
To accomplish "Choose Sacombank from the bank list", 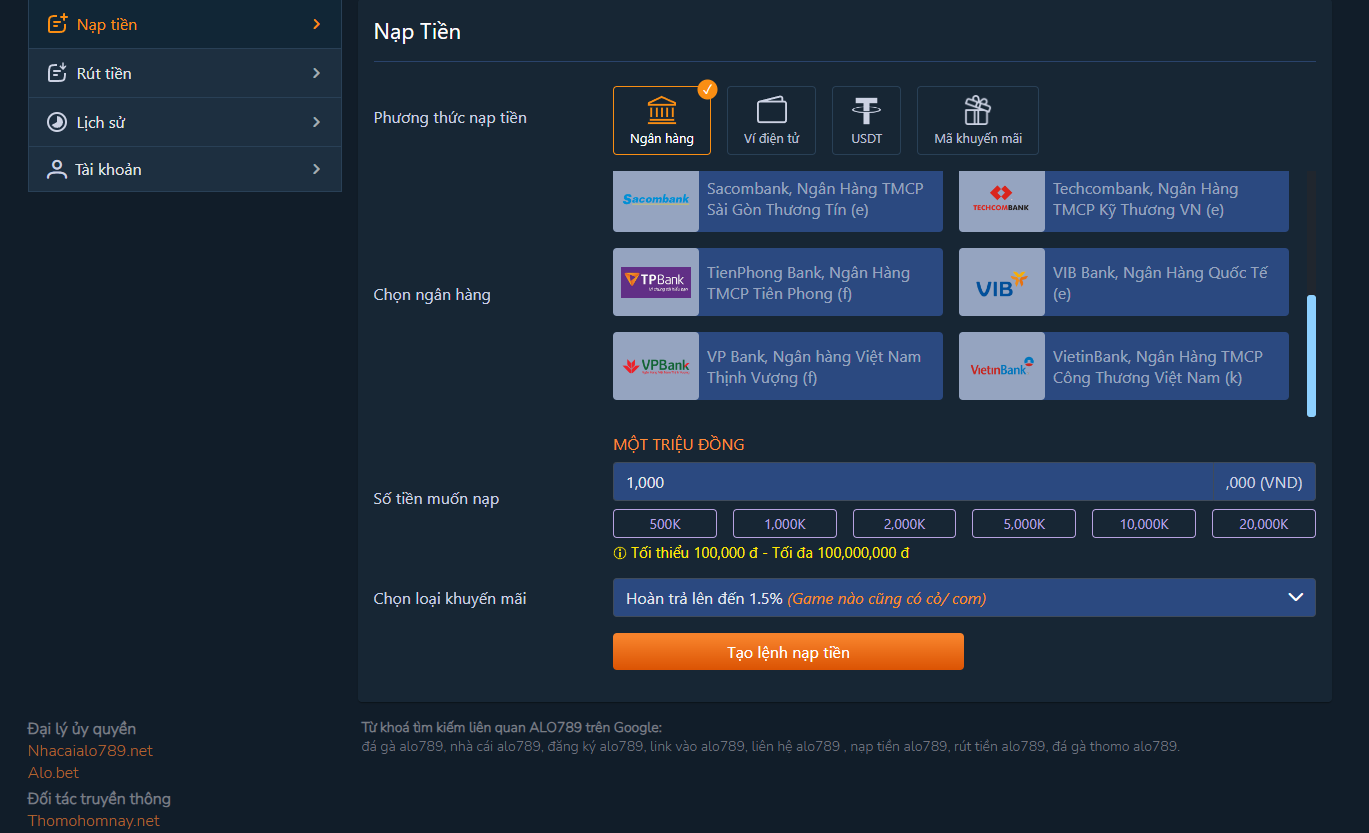I will point(778,200).
